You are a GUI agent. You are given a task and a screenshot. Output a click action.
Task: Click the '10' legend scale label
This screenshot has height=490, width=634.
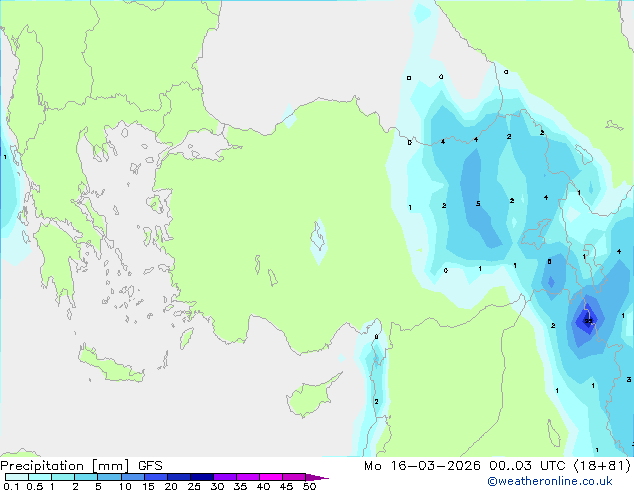click(125, 486)
